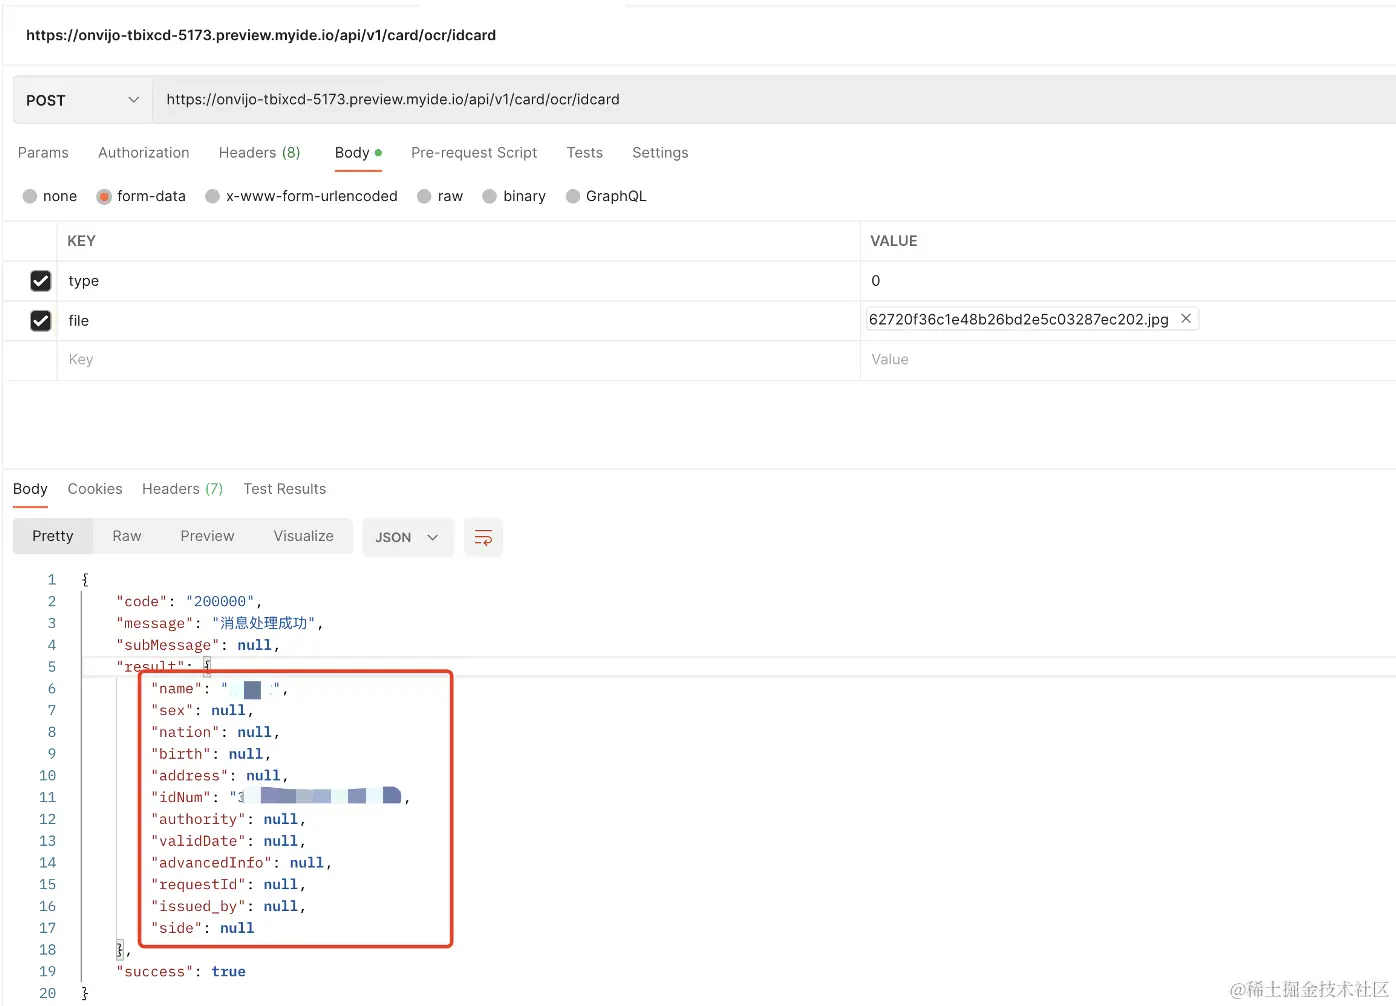Screen dimensions: 1396x1006
Task: Click the KEY column header
Action: pyautogui.click(x=82, y=241)
